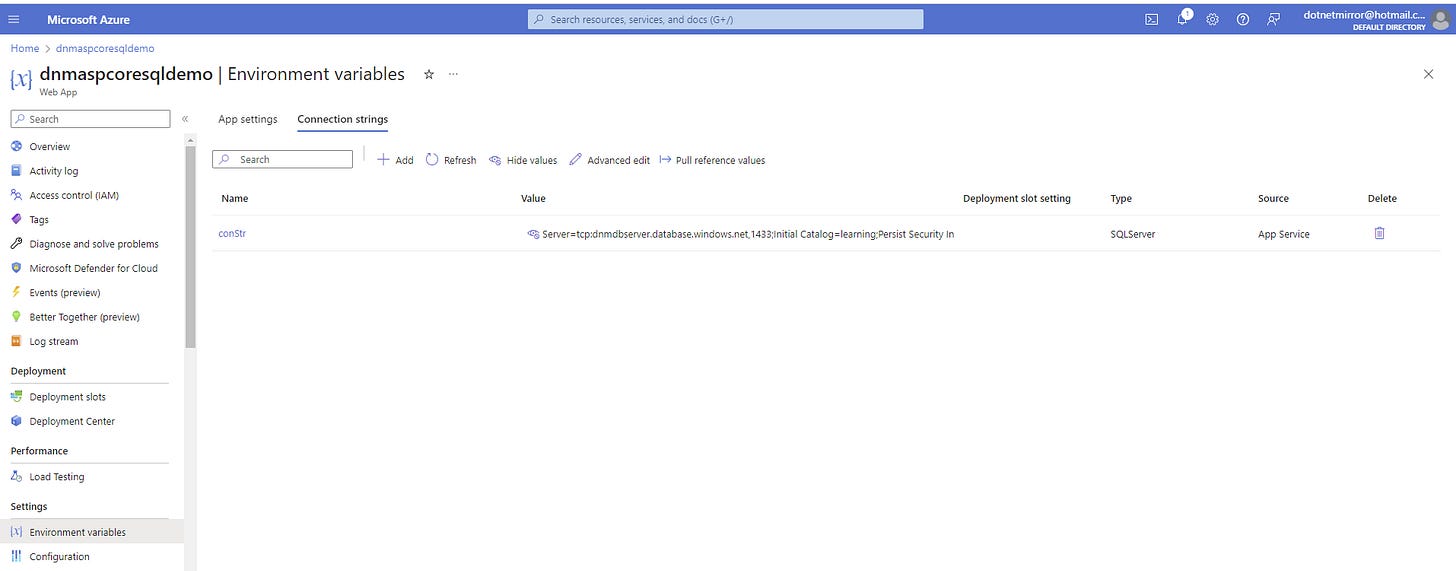The width and height of the screenshot is (1456, 571).
Task: Open Access control (IAM)
Action: point(74,195)
